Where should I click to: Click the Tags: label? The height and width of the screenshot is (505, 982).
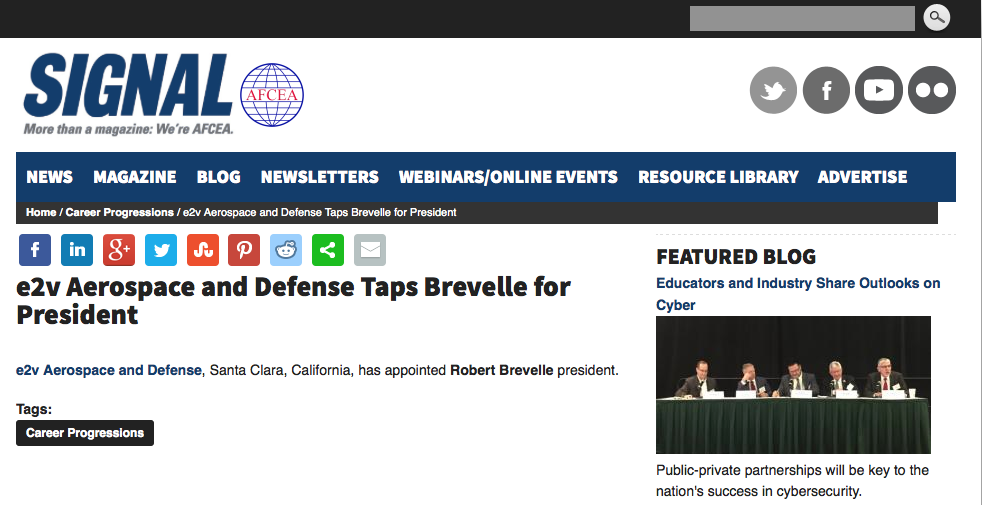(x=34, y=410)
